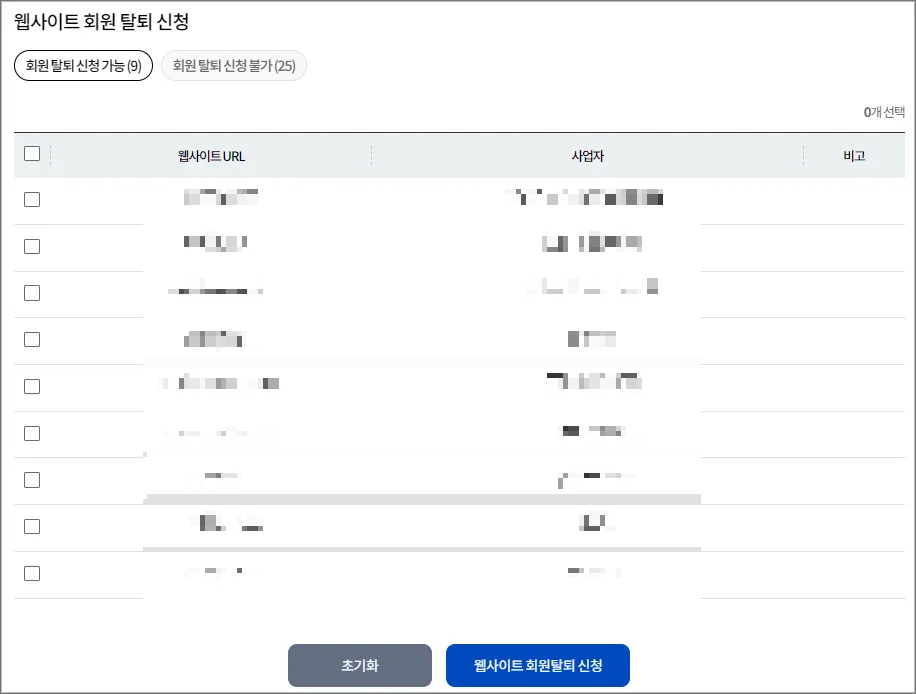Open the 회원 탈퇴 신청 불가 (25) tab
This screenshot has height=694, width=916.
[x=233, y=65]
